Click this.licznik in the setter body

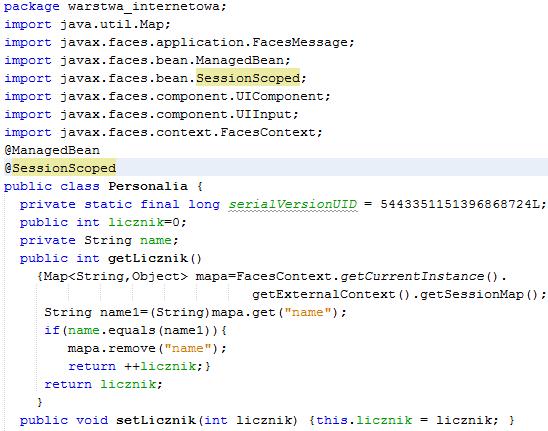[x=364, y=421]
